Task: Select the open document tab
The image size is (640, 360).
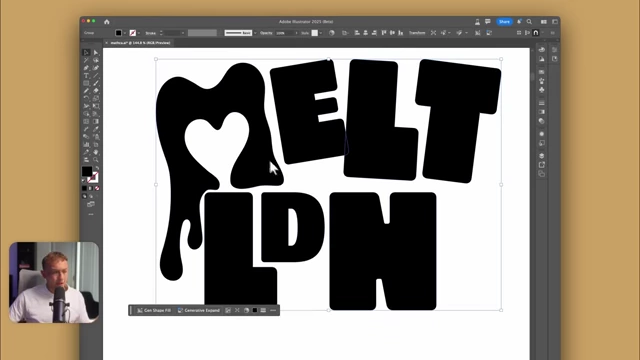Action: pos(140,43)
